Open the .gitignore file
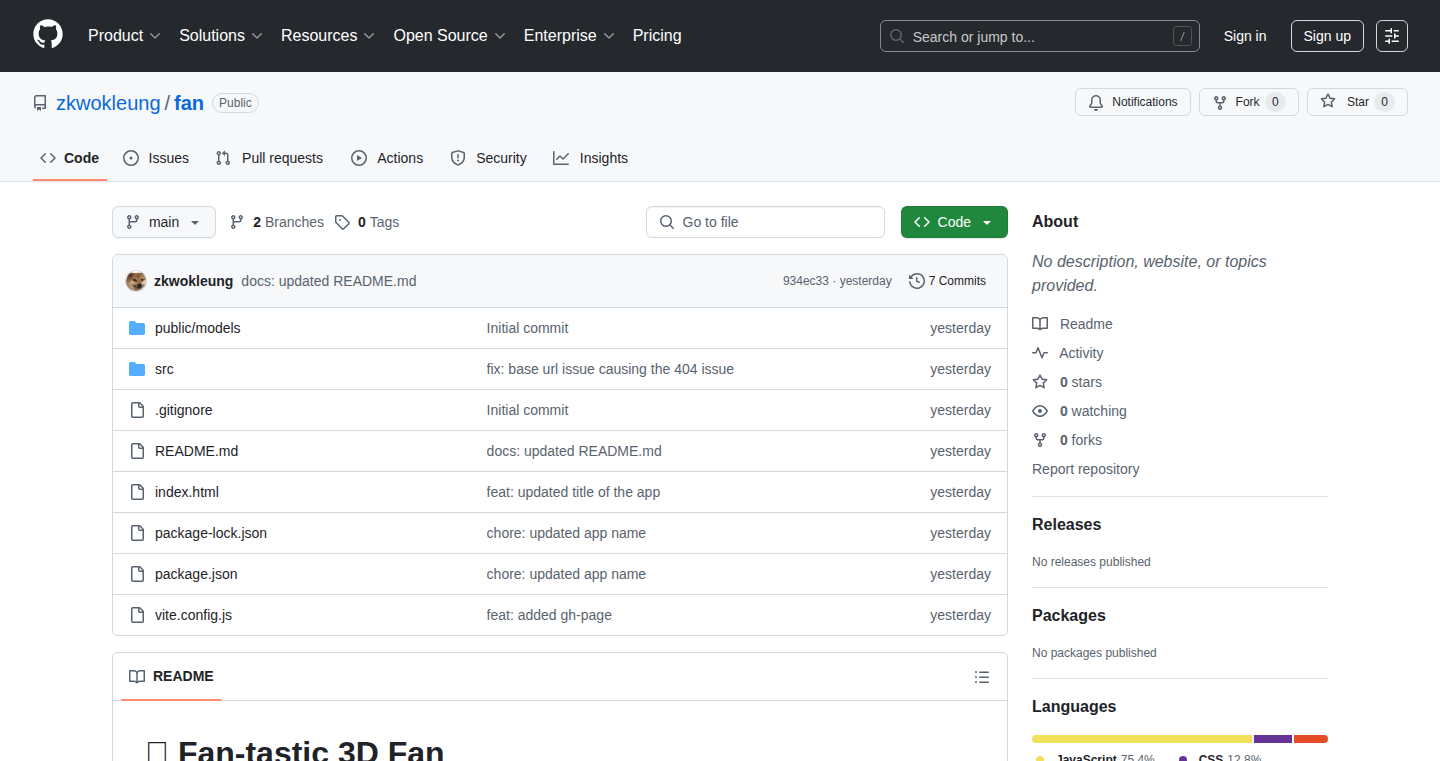This screenshot has height=761, width=1440. tap(184, 410)
